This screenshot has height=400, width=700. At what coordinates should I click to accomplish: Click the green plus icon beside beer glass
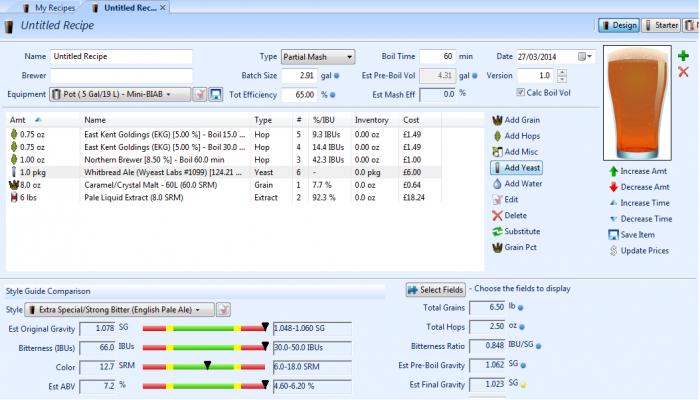pos(683,56)
